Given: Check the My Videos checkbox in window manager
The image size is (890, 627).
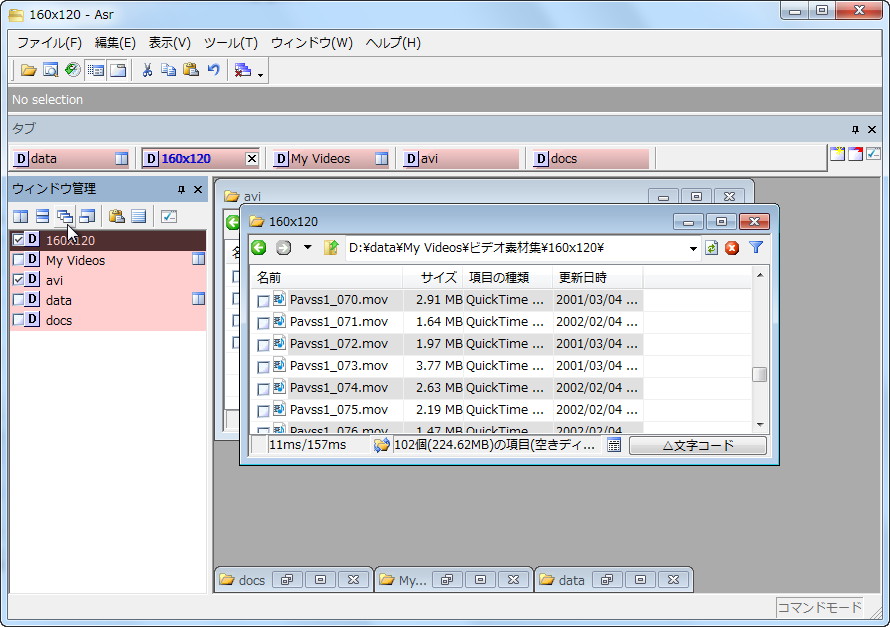Looking at the screenshot, I should pyautogui.click(x=18, y=260).
